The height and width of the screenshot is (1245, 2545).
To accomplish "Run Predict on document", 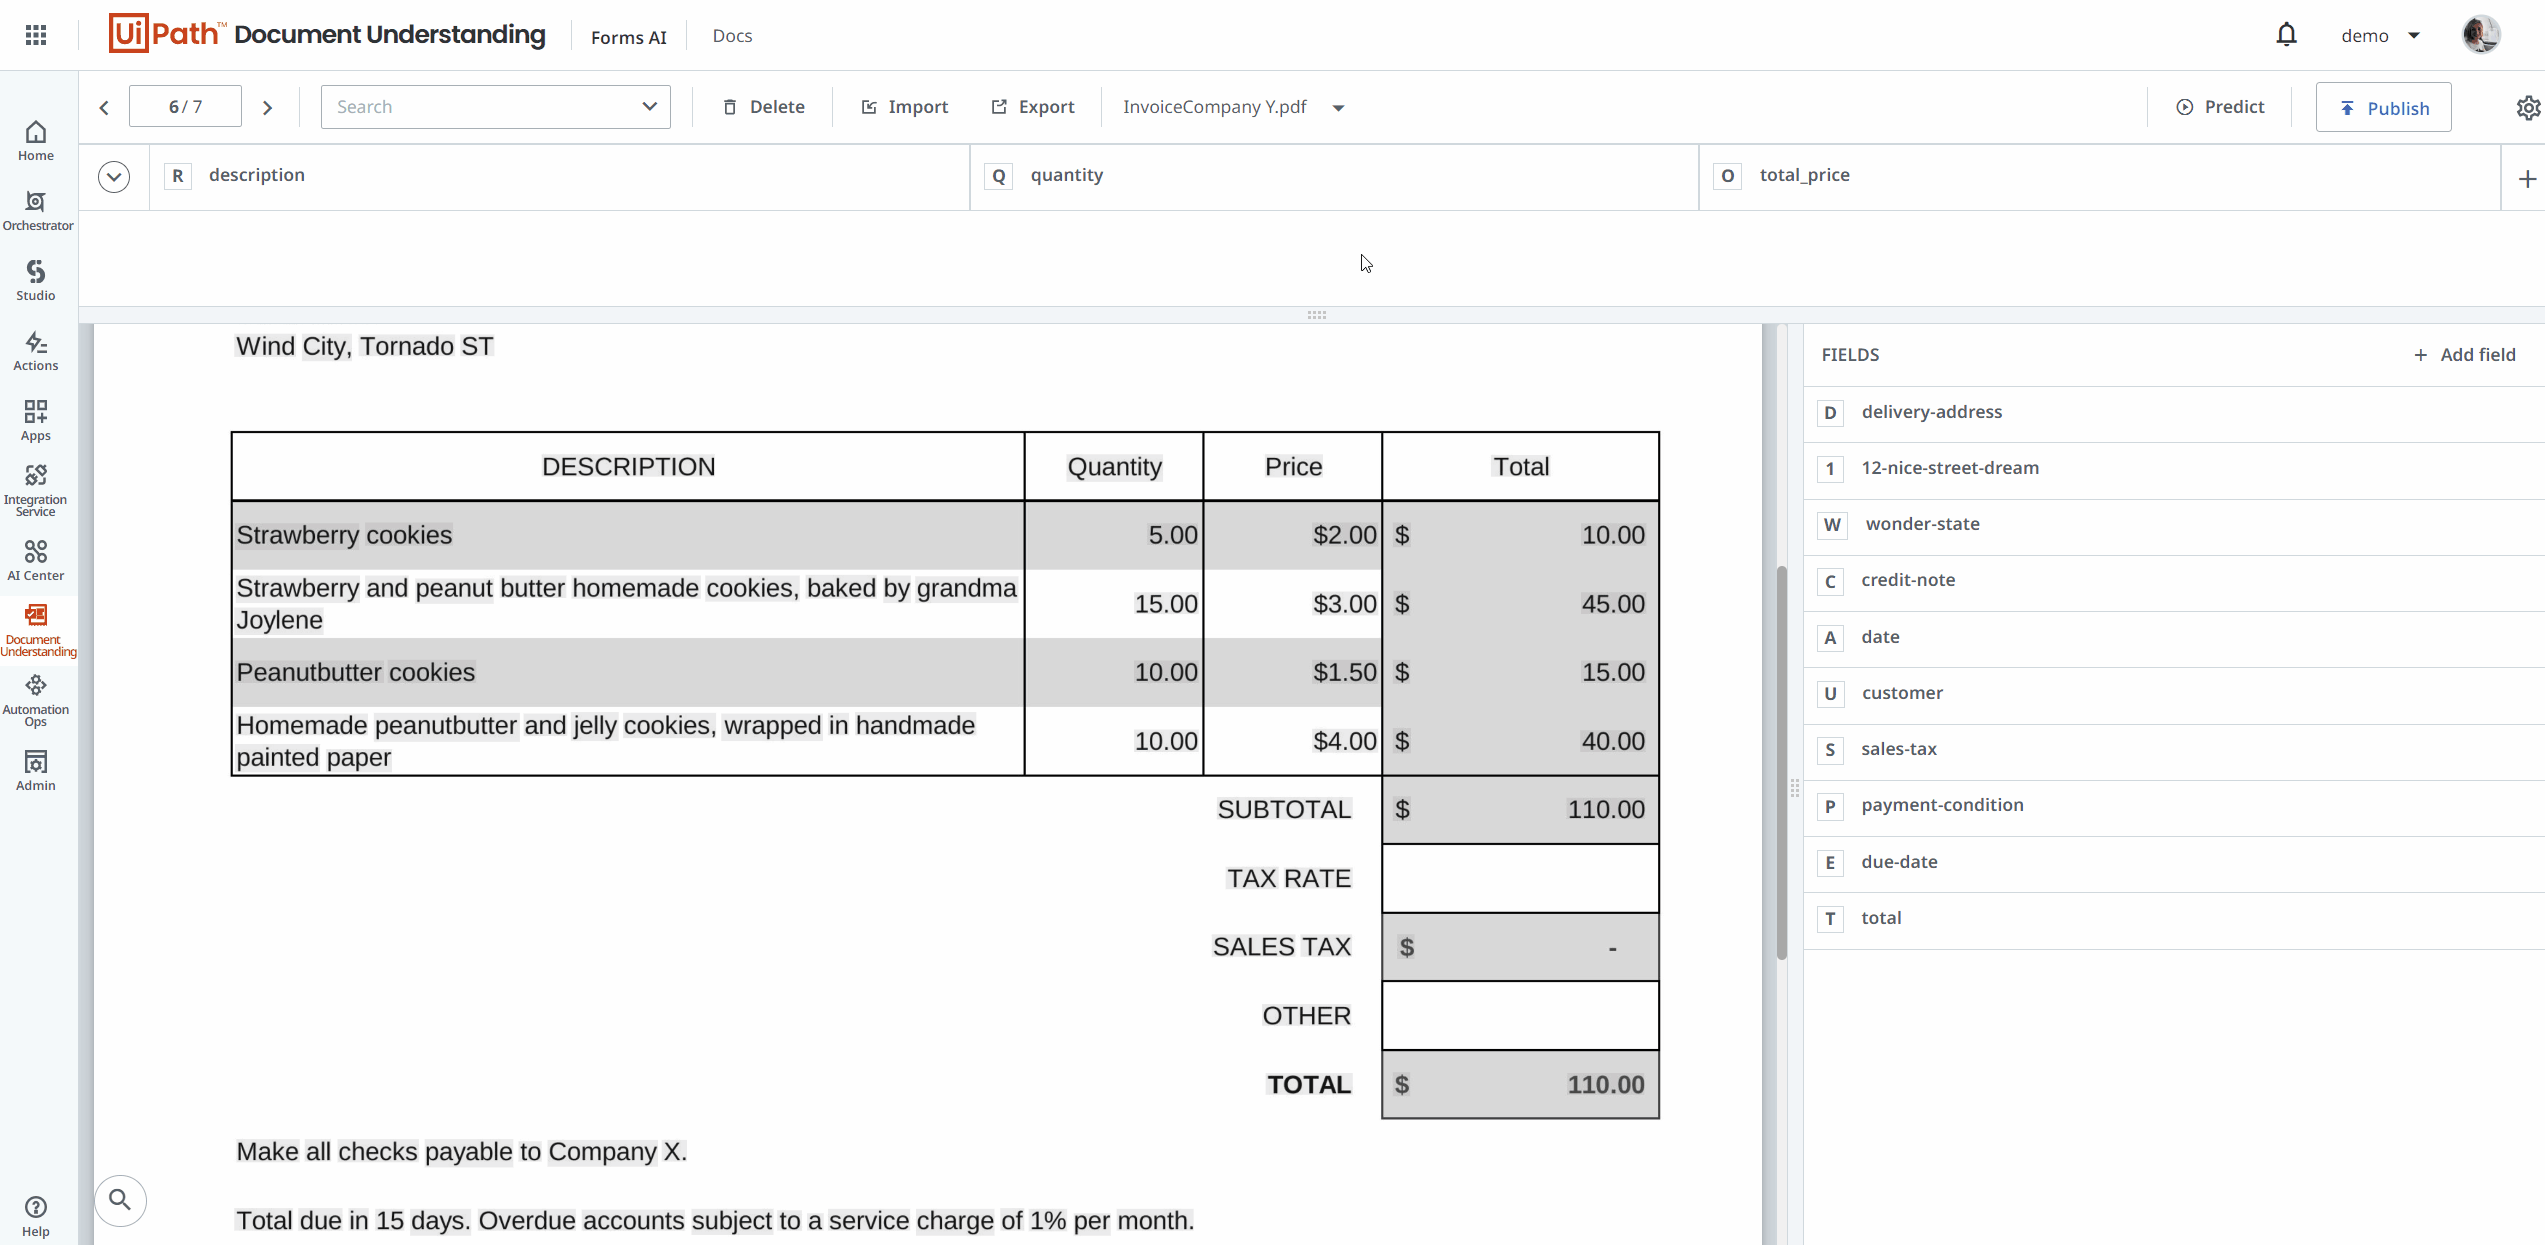I will 2220,107.
